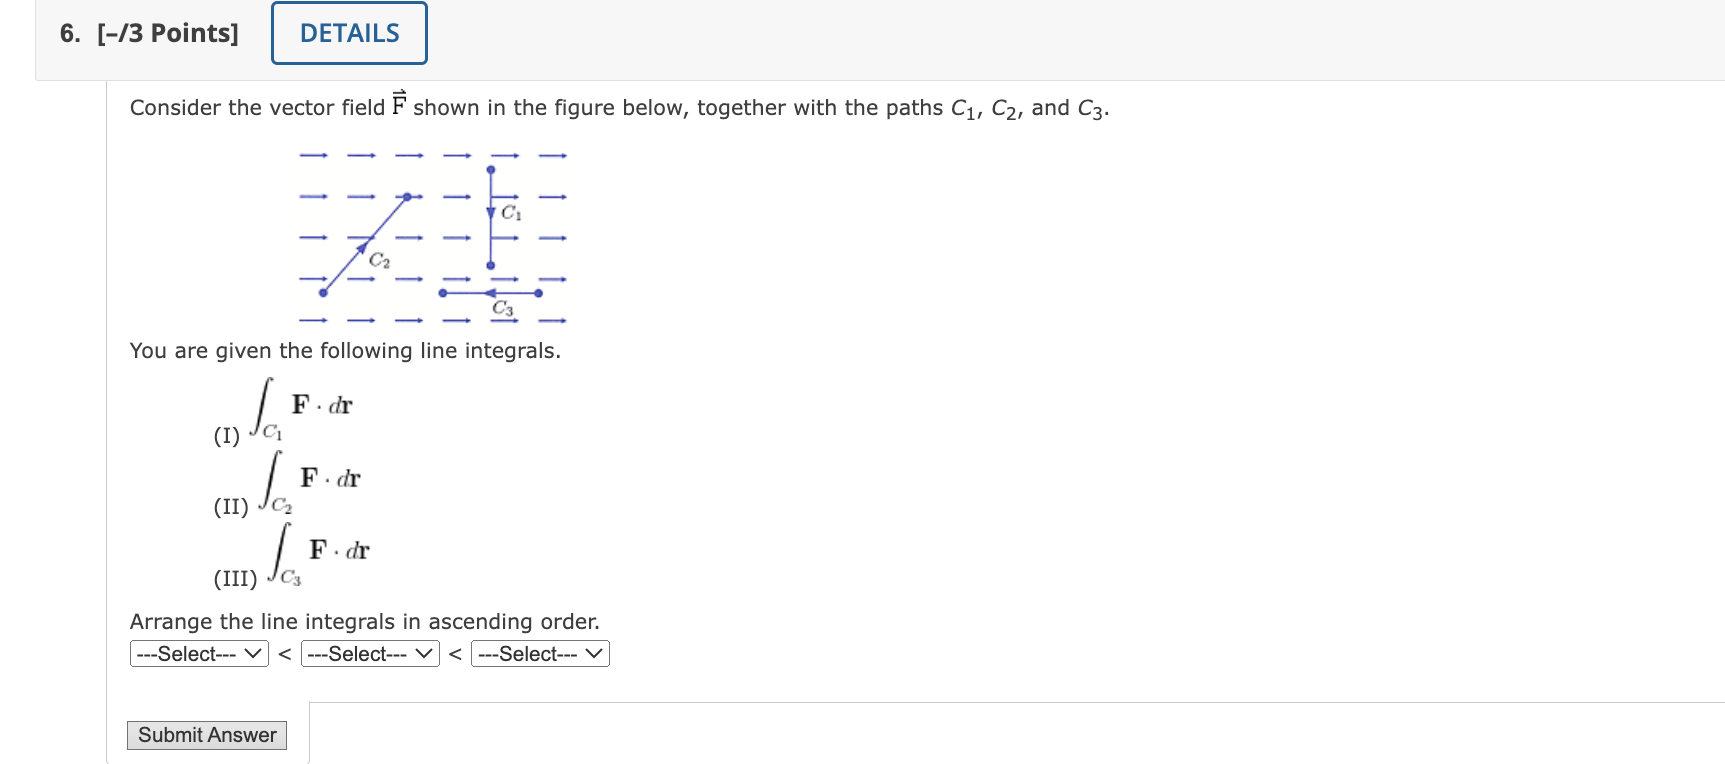Click the first less-than symbol between dropdowns
1725x764 pixels.
coord(284,653)
